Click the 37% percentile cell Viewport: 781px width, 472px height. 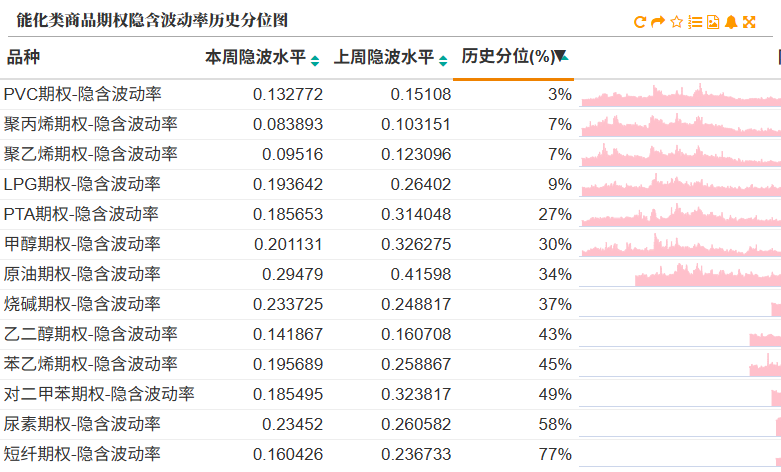(555, 304)
